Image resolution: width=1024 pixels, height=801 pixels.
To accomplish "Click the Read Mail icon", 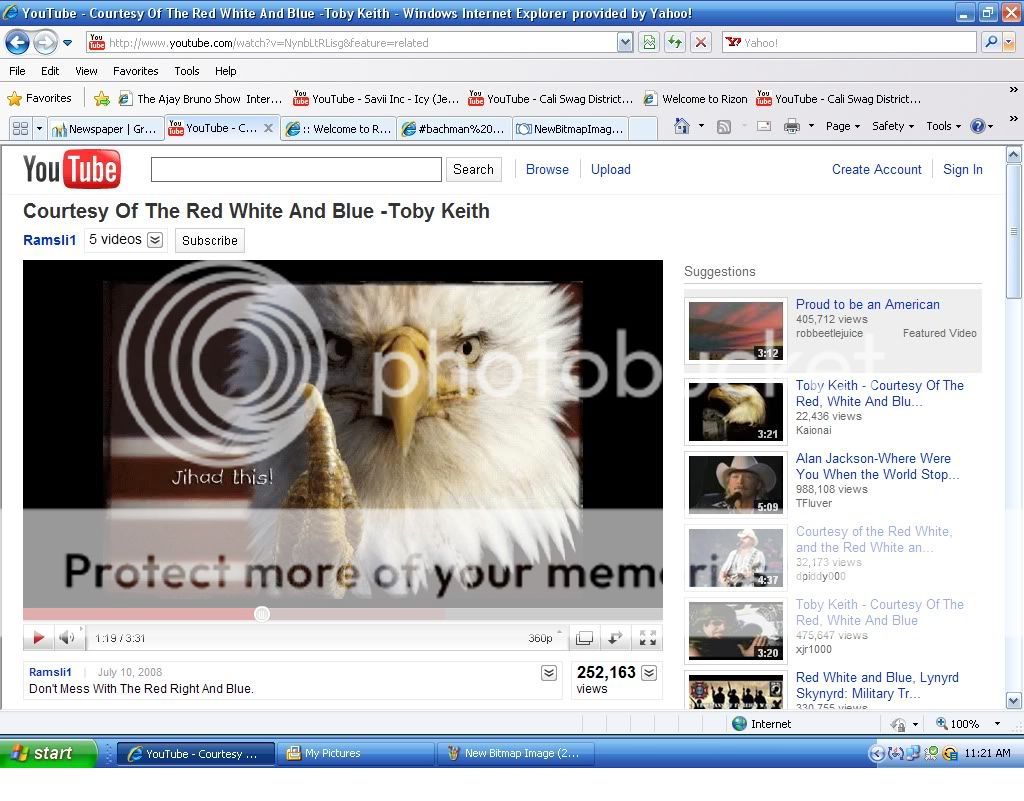I will (x=763, y=127).
